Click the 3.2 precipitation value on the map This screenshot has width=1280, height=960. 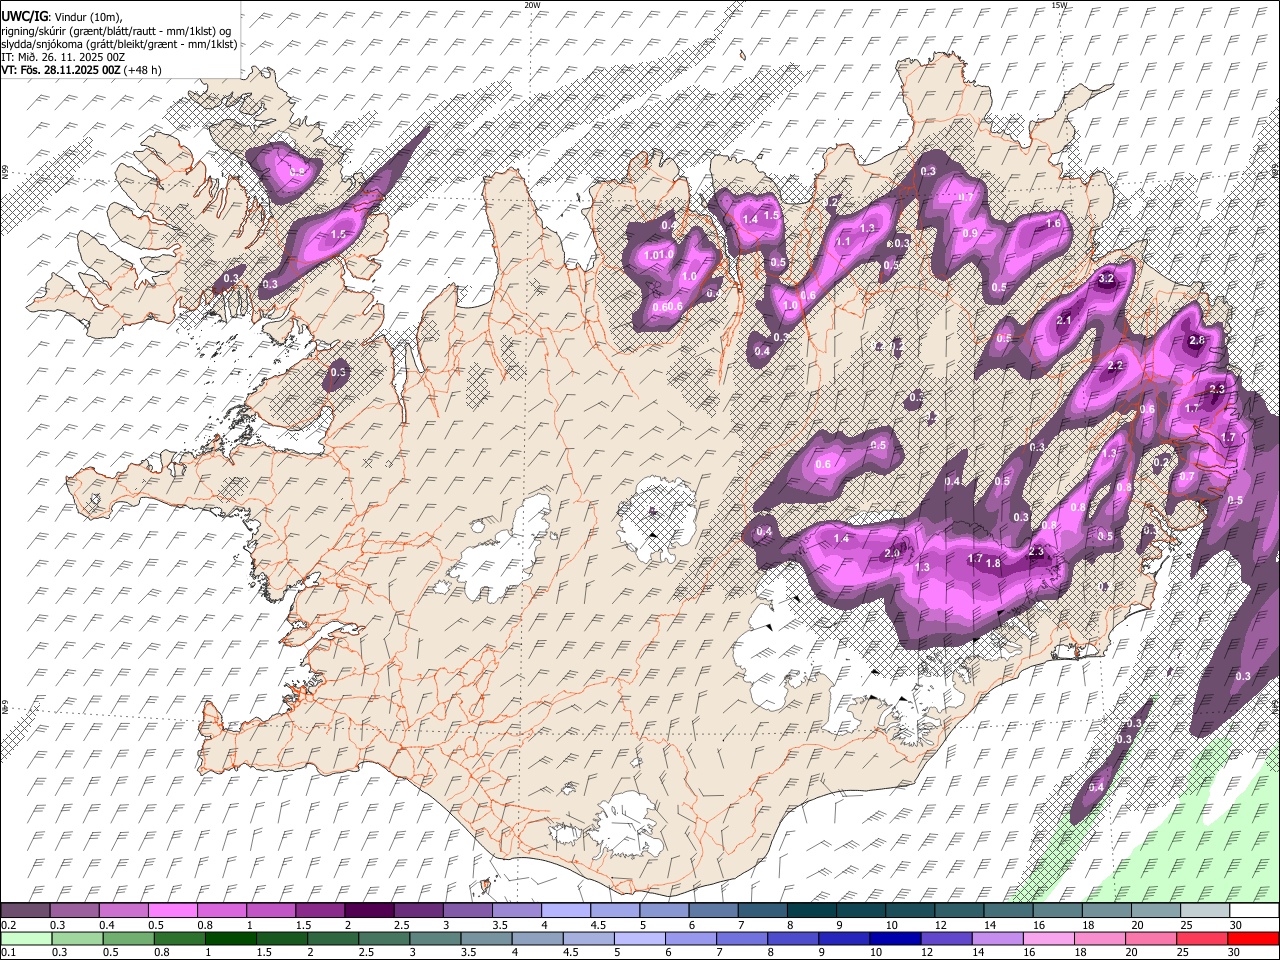point(1106,278)
